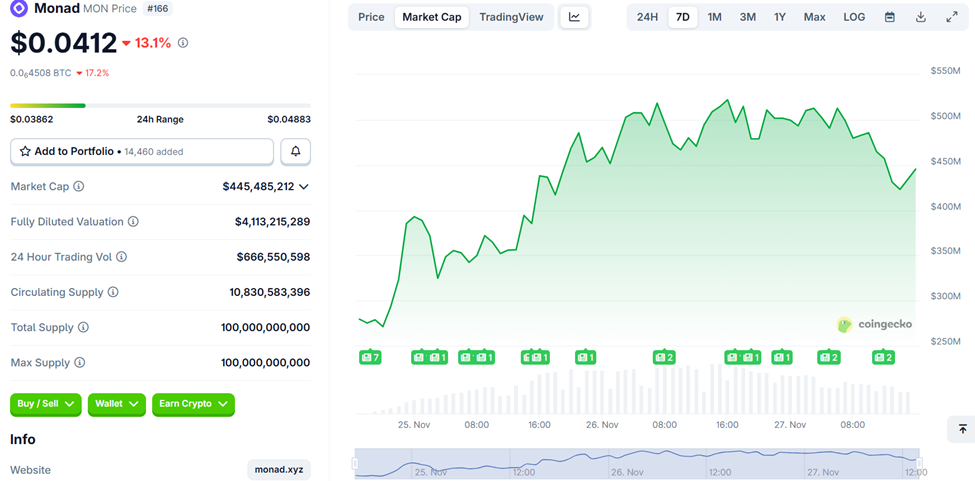Viewport: 975px width, 481px height.
Task: Open the TradingView tab
Action: [x=511, y=17]
